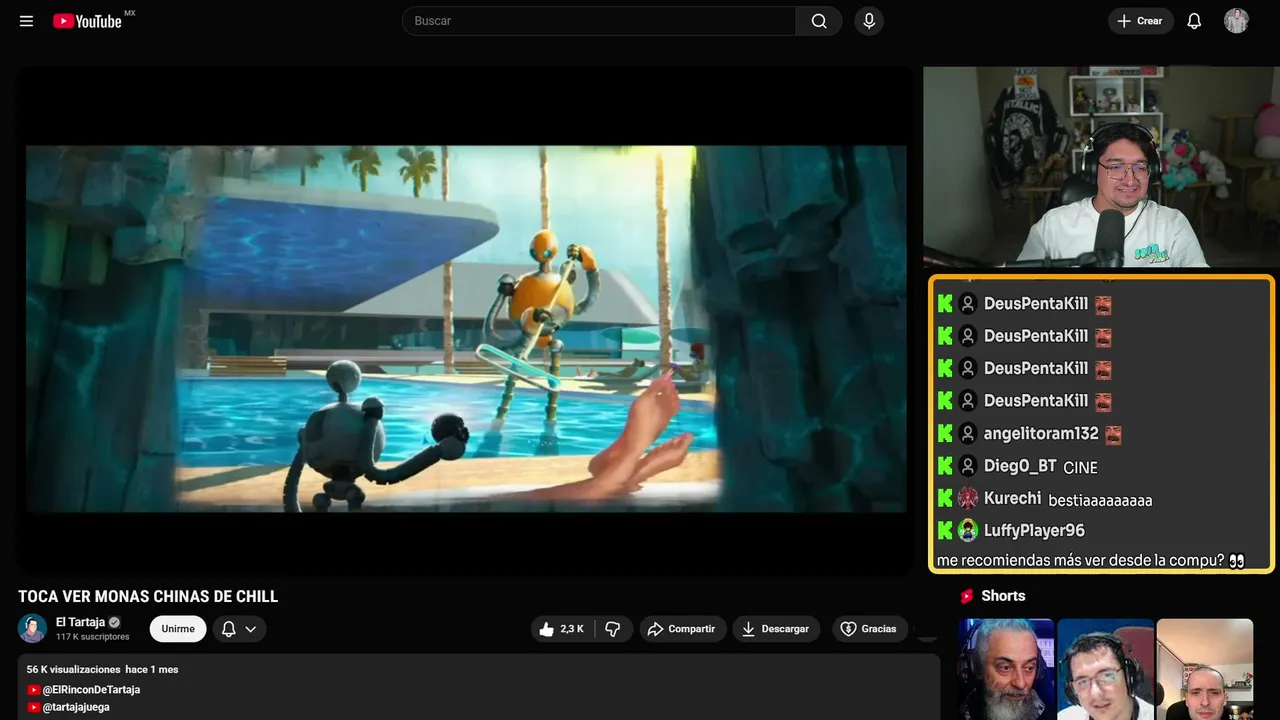
Task: Open the @ElRinconDeTartaja link
Action: pos(91,690)
